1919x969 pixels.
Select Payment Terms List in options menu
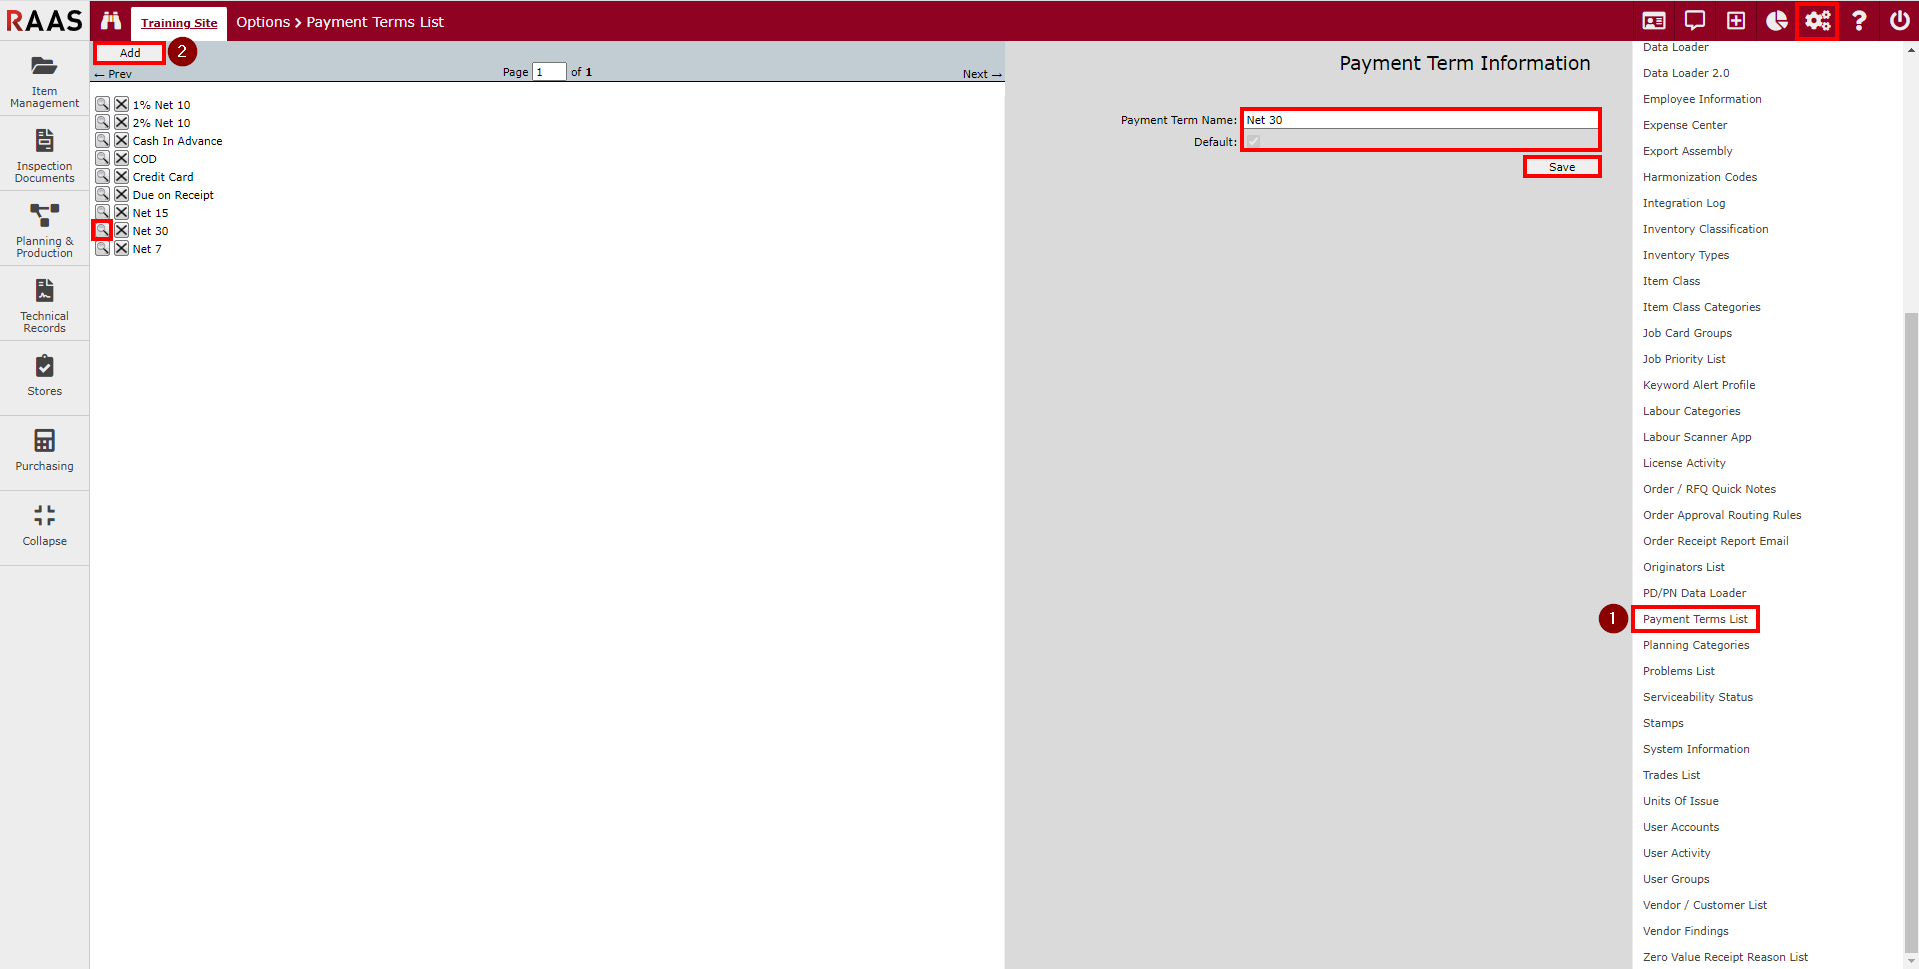point(1695,619)
